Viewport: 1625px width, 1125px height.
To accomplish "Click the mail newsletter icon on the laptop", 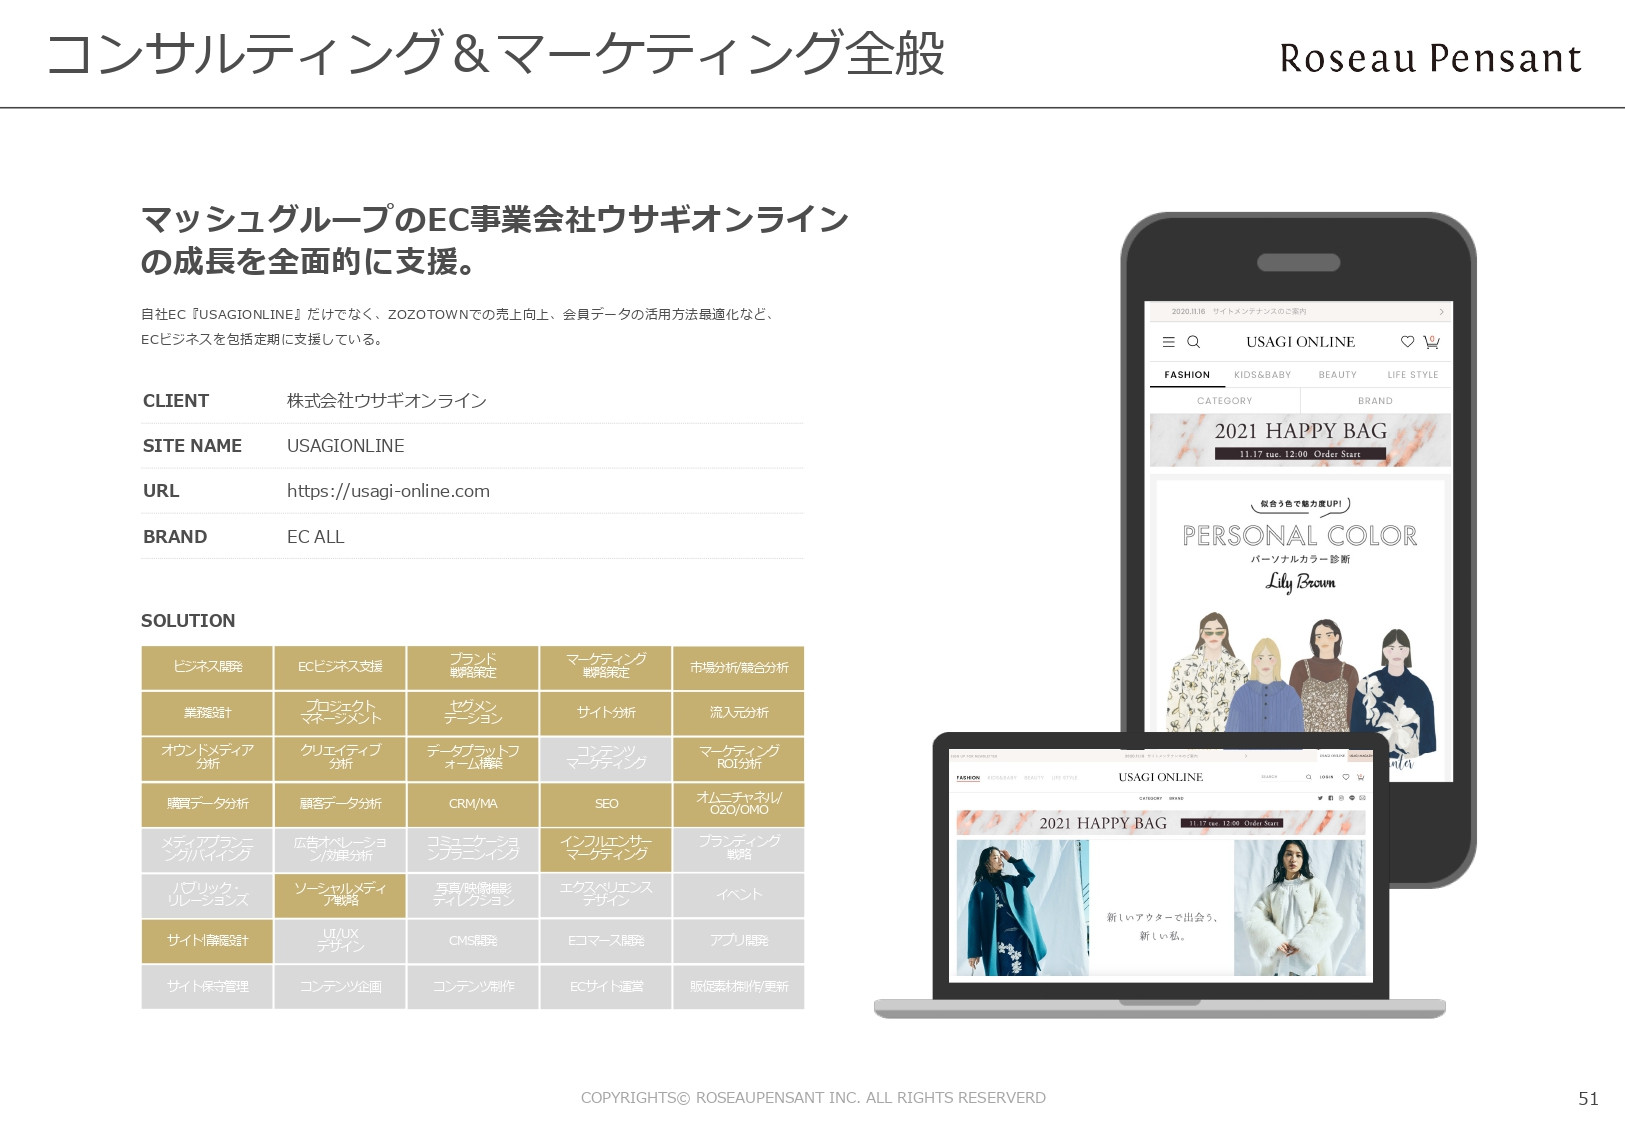I will [1362, 799].
